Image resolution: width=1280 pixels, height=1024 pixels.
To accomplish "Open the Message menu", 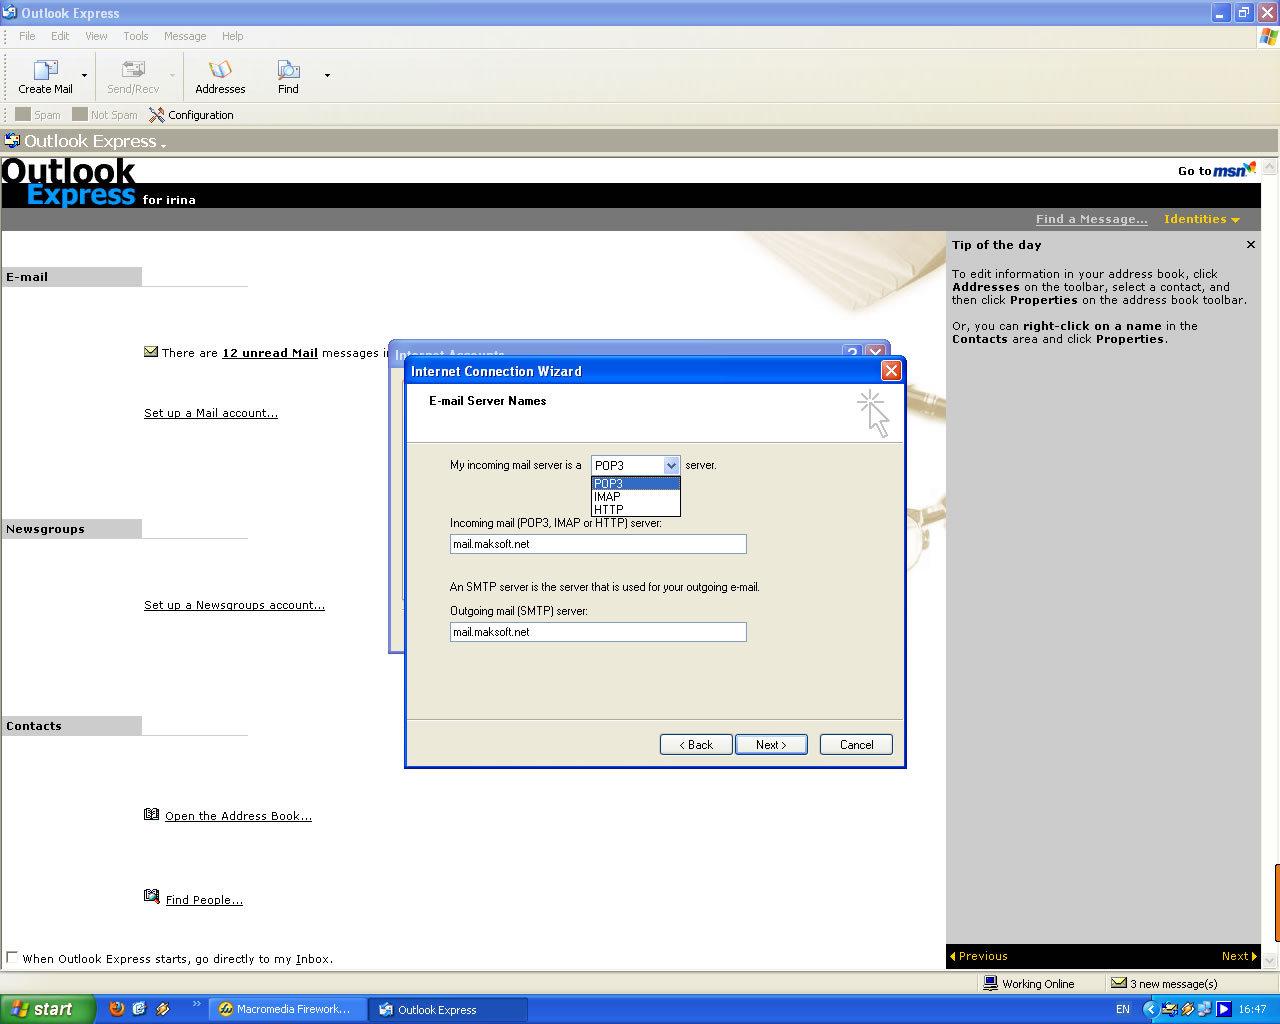I will tap(185, 36).
